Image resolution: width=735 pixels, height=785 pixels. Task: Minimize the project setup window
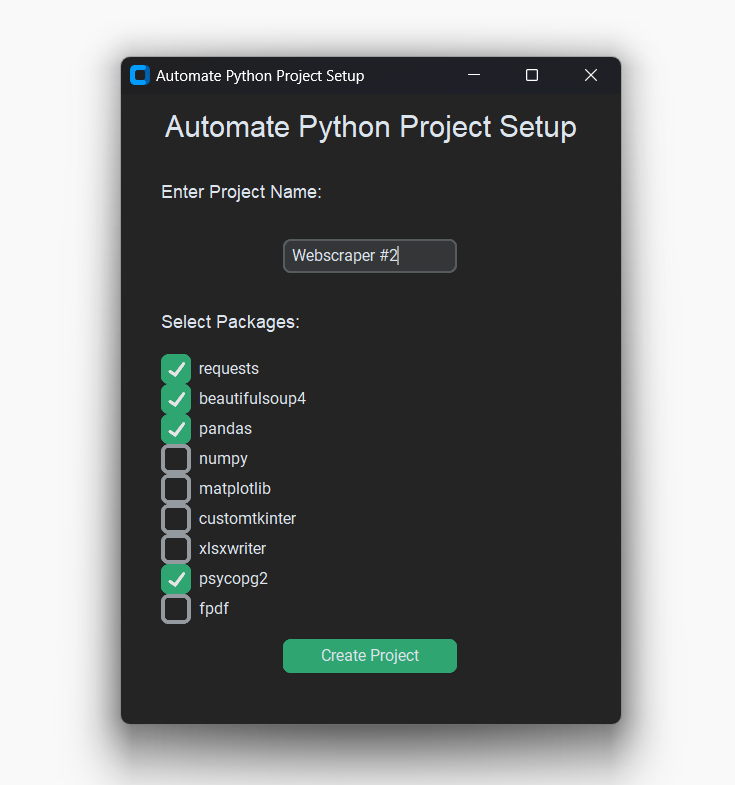pos(474,76)
